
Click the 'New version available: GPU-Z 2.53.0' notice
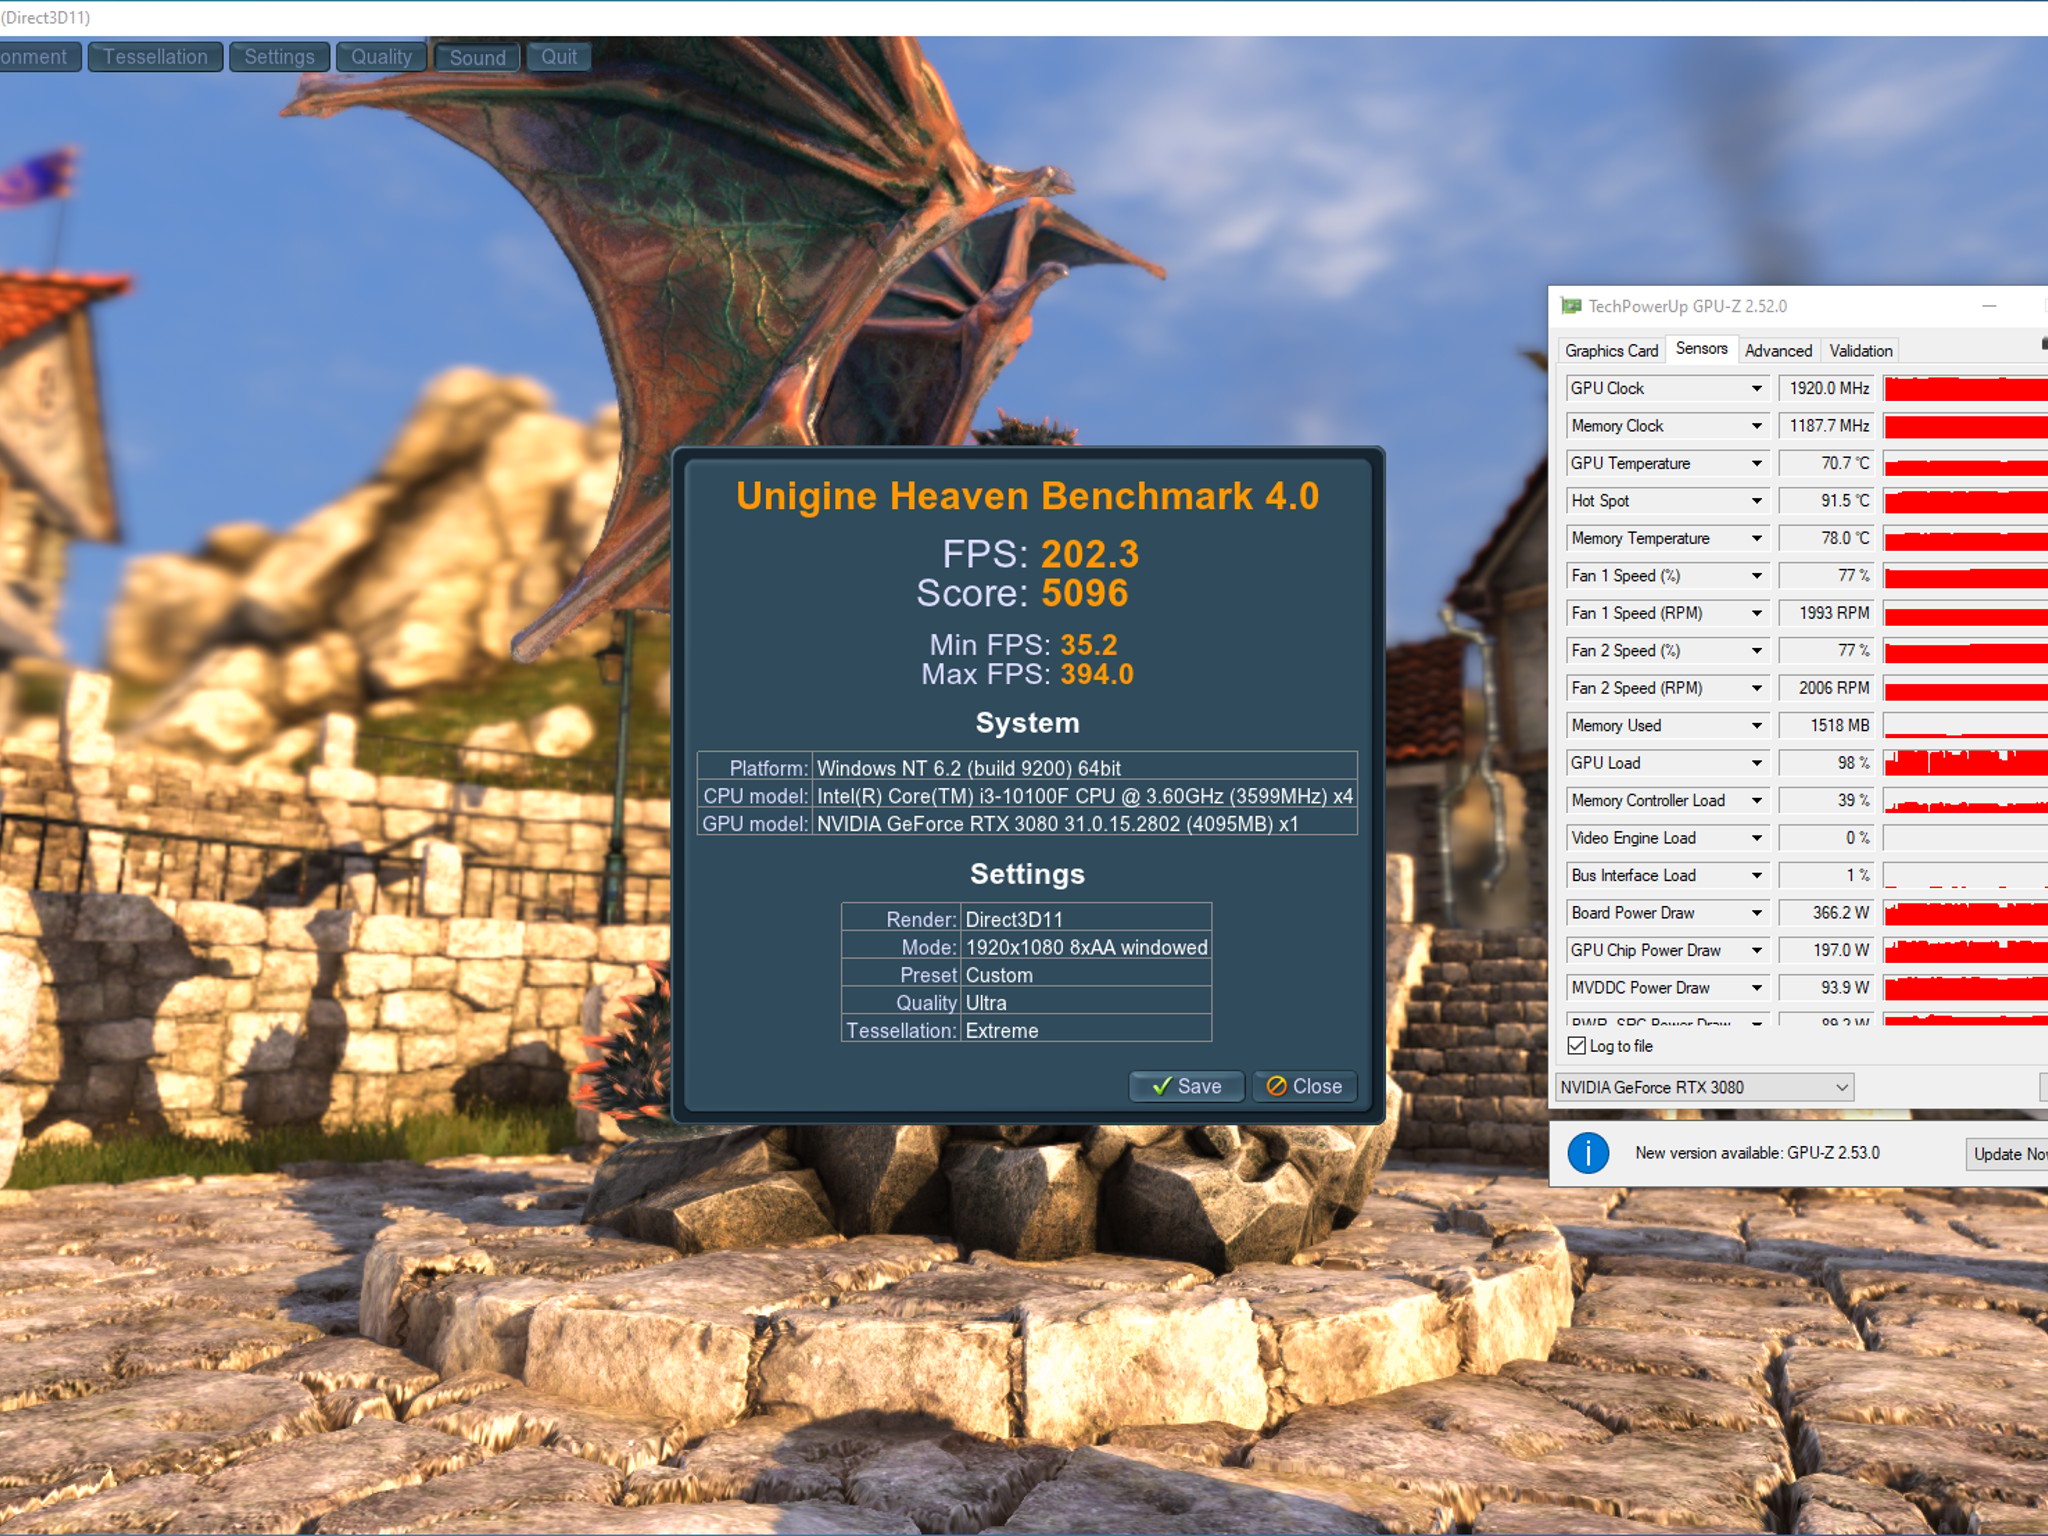1757,1153
